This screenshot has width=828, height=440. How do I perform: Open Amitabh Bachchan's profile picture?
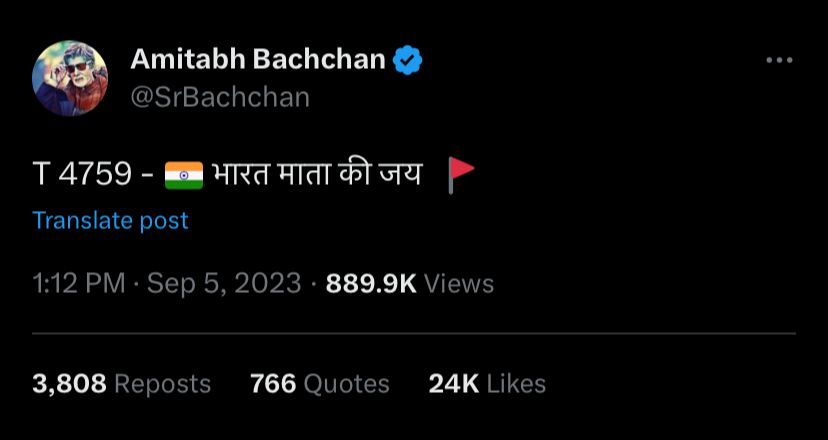[70, 78]
